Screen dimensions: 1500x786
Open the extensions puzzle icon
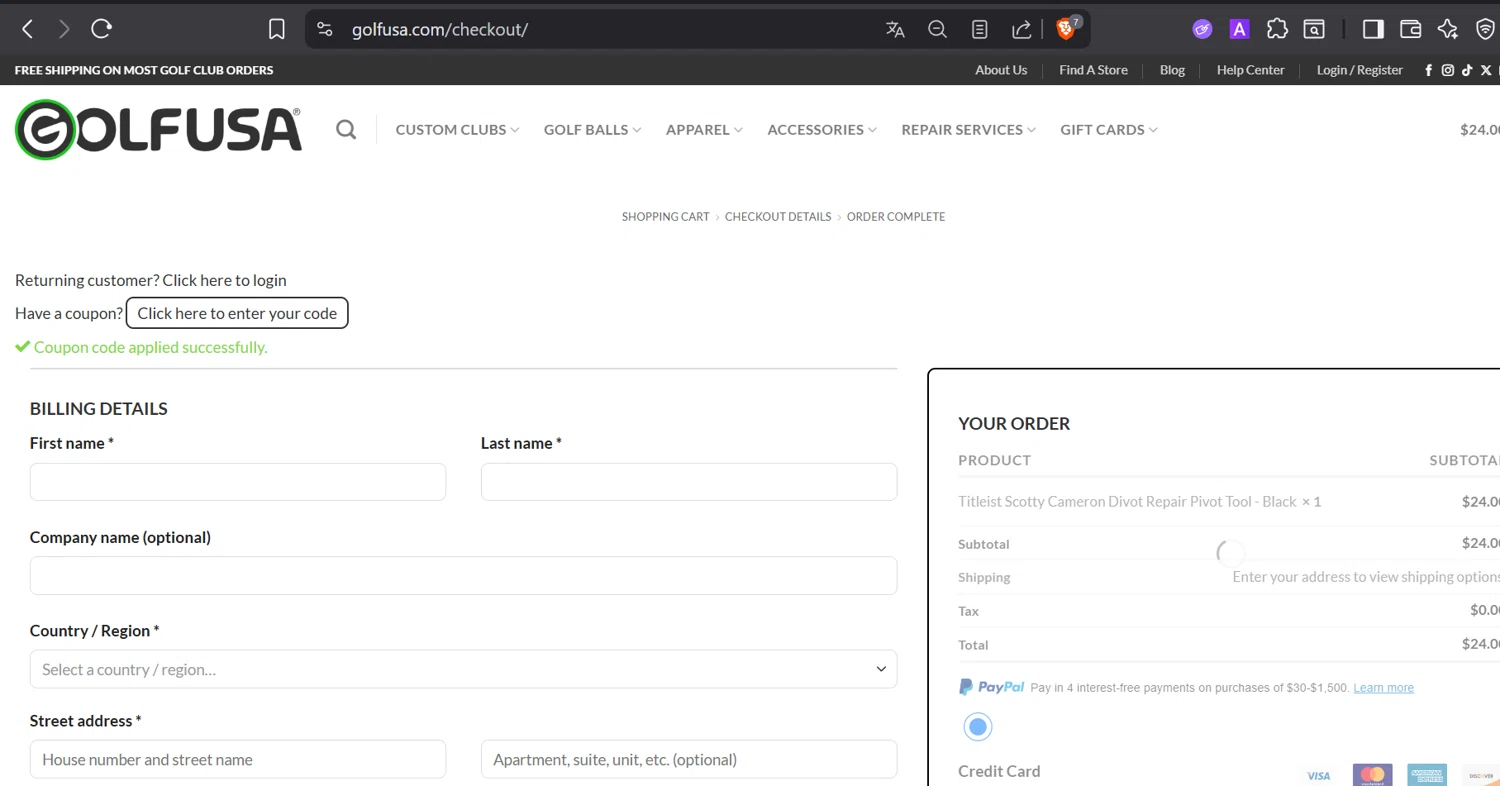point(1277,29)
